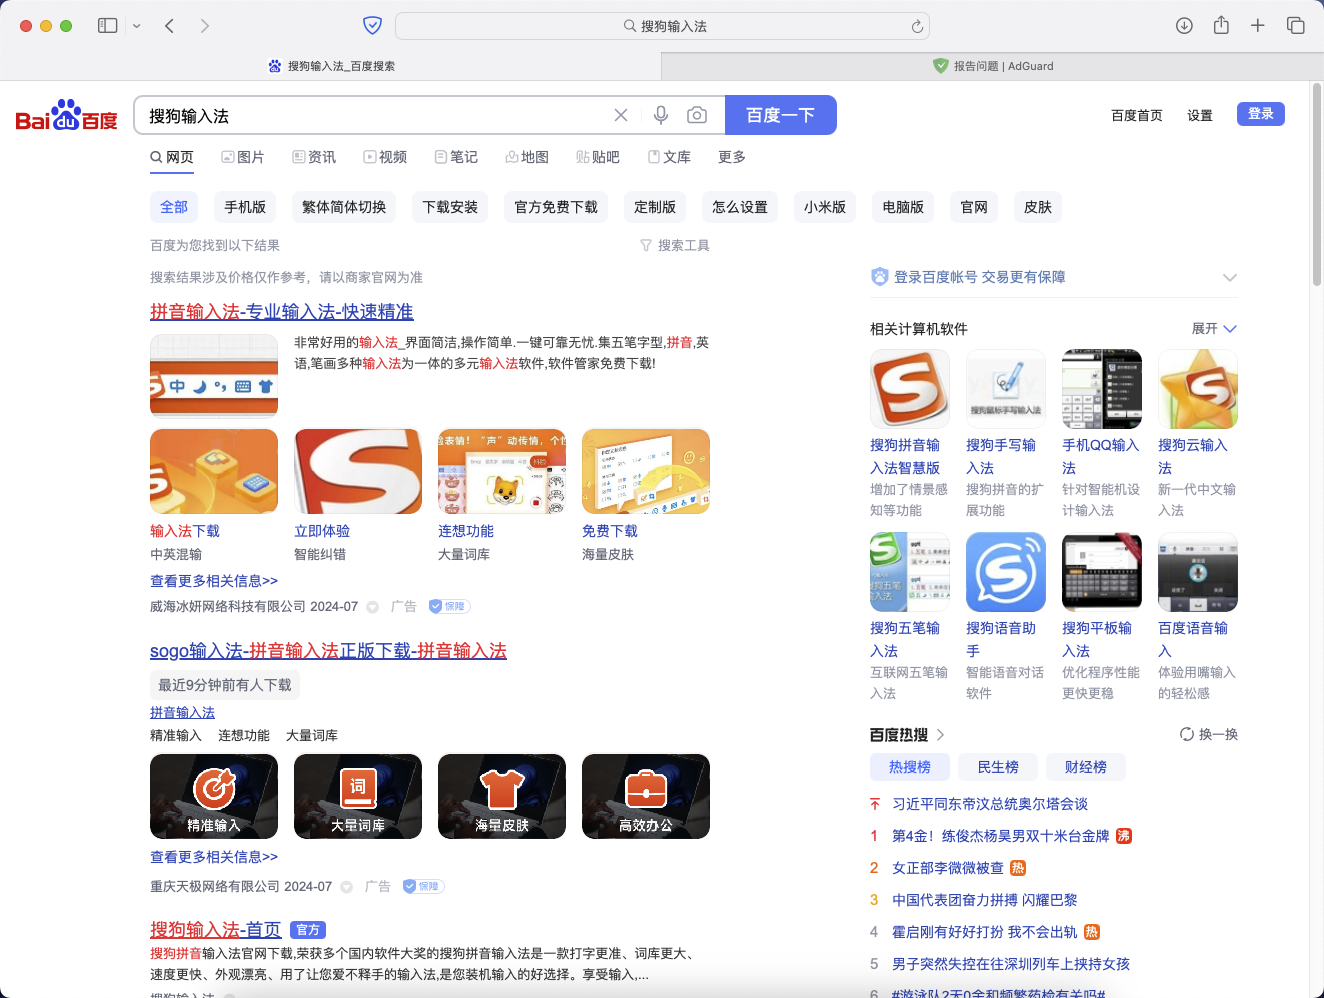Open the 搜狗语音助手 blue icon
Screen dimensions: 1324x998
pos(1006,572)
